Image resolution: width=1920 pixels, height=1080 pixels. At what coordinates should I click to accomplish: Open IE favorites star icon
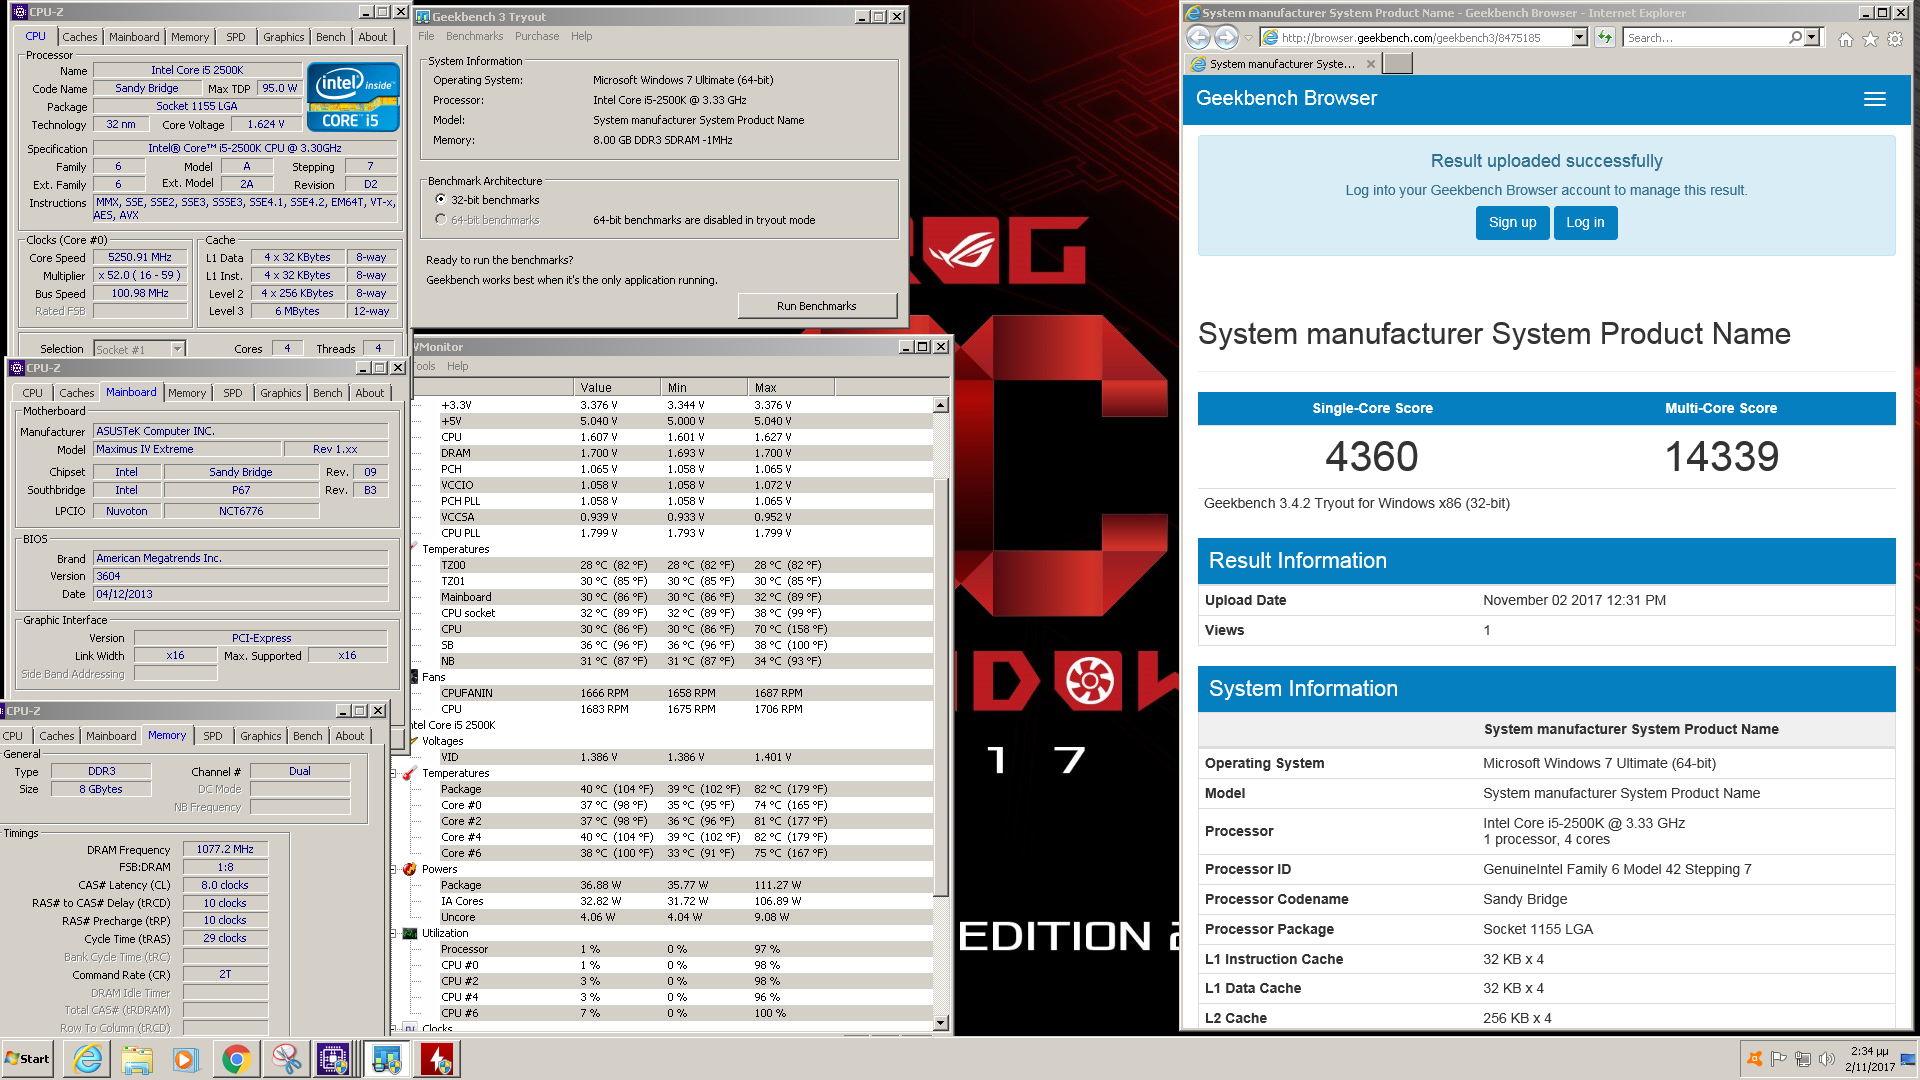(1870, 39)
